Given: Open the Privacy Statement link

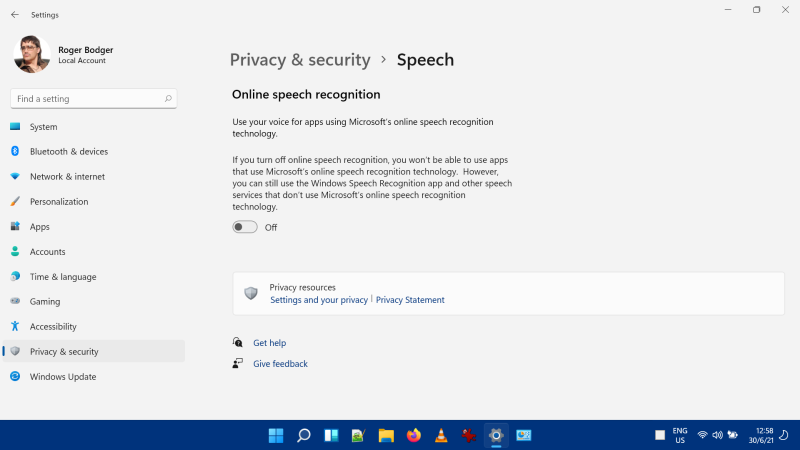Looking at the screenshot, I should [x=410, y=299].
